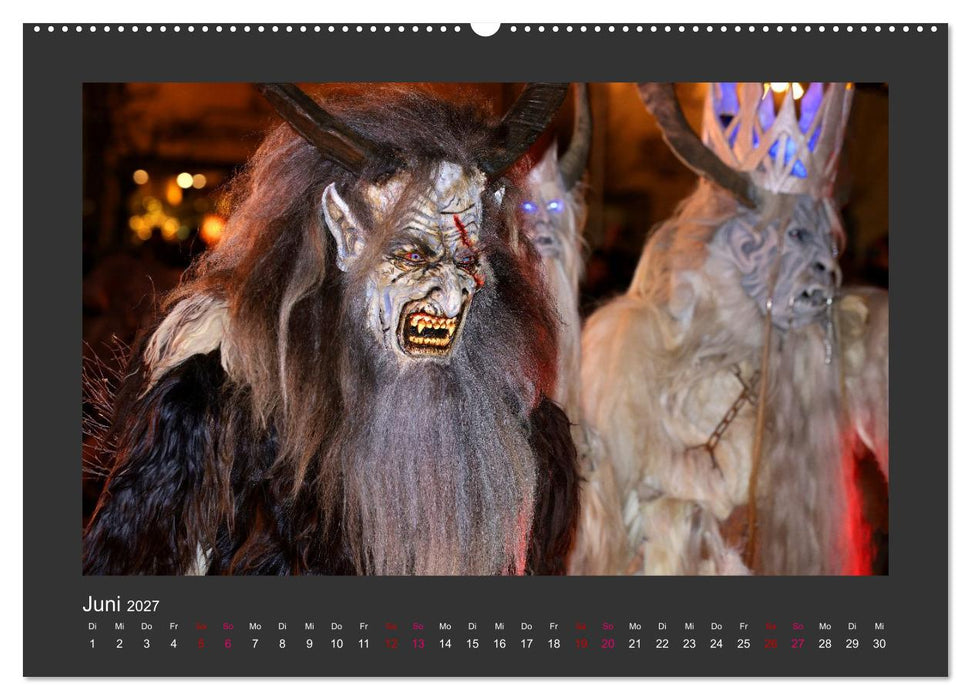Viewport: 971px width, 700px height.
Task: Choose pink Sunday date 13
Action: (x=418, y=644)
